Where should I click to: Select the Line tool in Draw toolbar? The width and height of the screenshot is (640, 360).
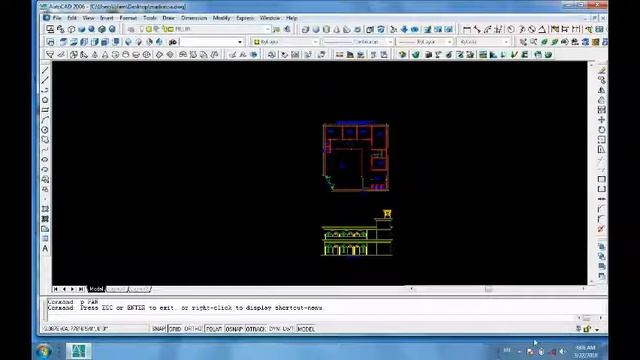click(45, 70)
